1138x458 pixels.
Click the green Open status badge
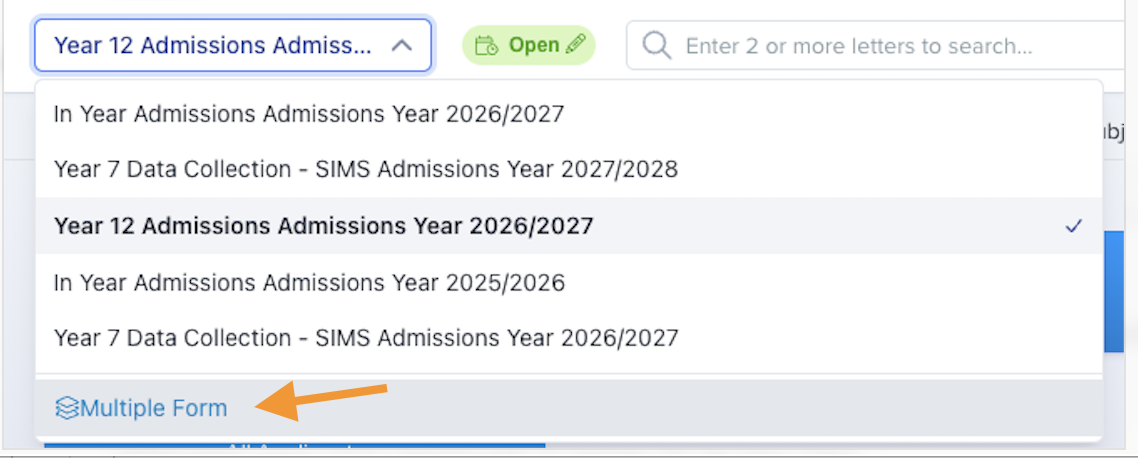click(529, 45)
